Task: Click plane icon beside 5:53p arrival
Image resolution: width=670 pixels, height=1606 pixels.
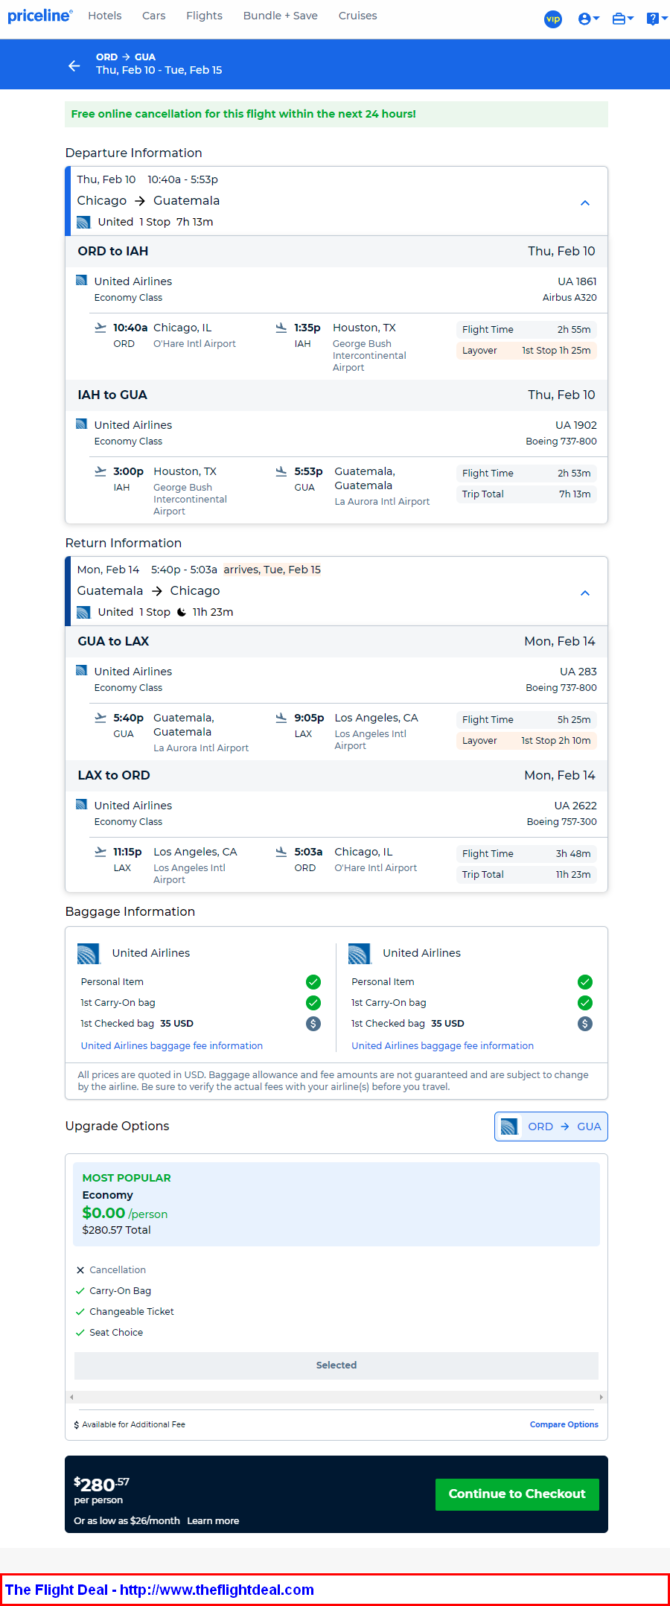Action: (282, 471)
